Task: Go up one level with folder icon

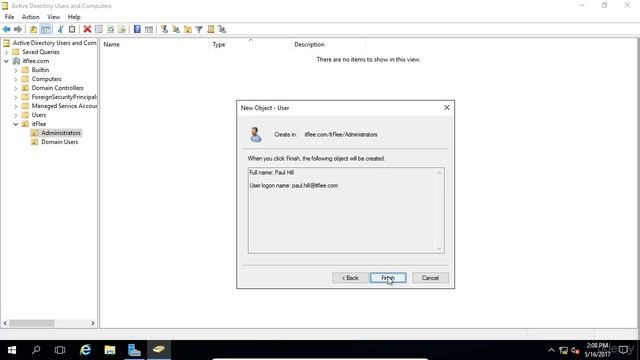Action: point(33,29)
